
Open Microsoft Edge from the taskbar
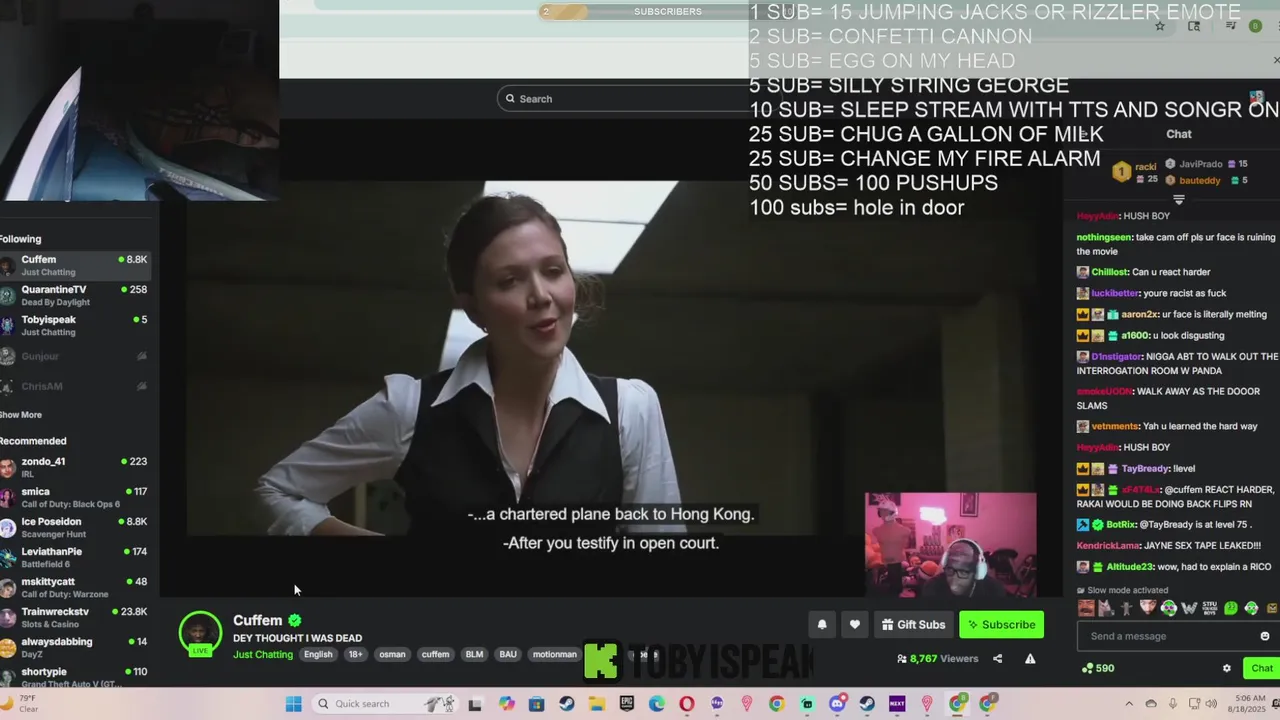(657, 704)
